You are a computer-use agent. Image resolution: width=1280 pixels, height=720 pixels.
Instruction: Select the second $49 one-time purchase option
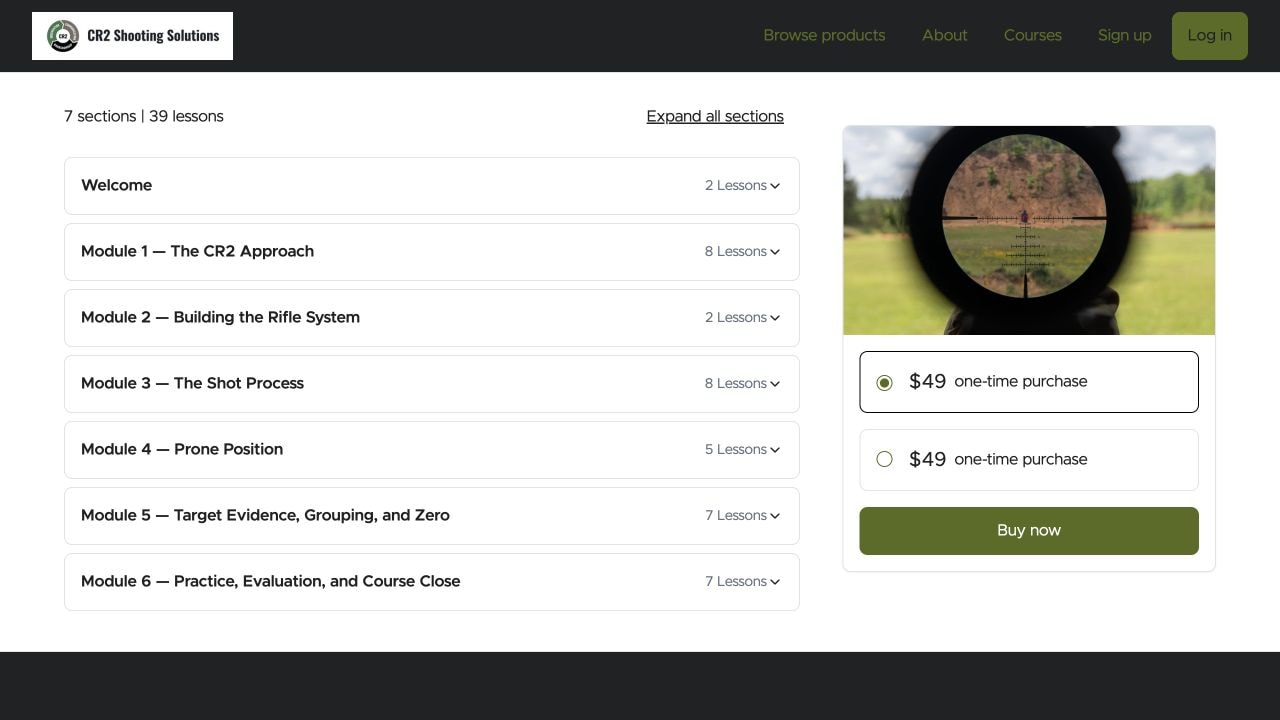[x=1029, y=460]
